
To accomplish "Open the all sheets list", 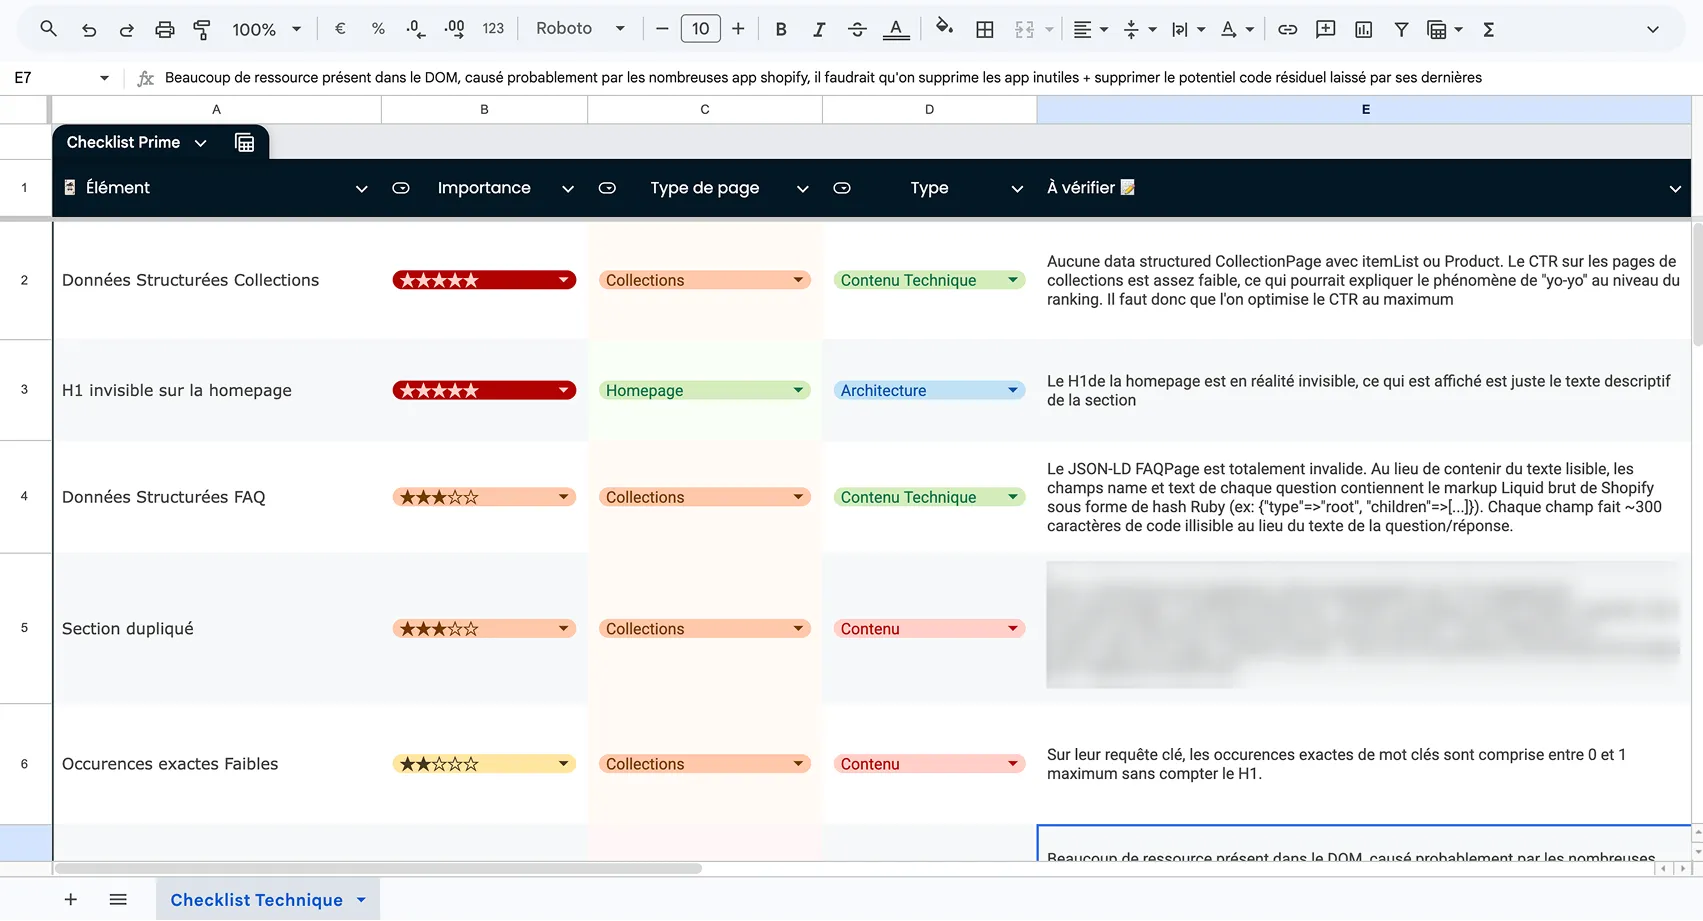I will [118, 899].
